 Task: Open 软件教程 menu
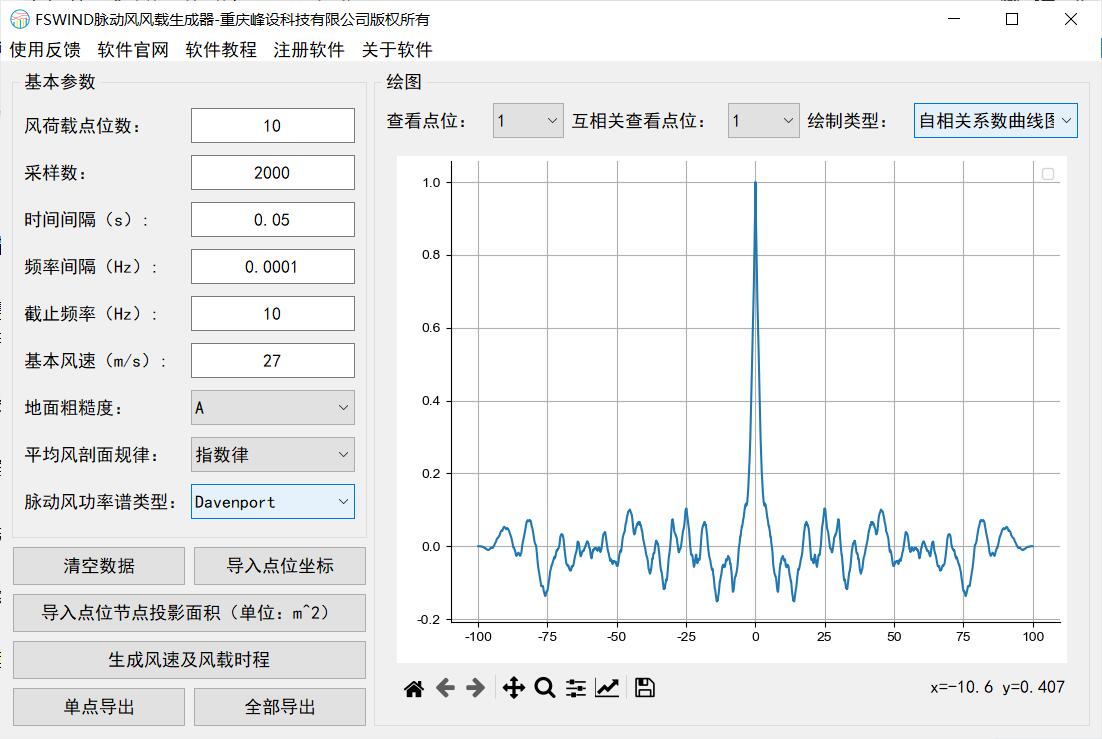coord(221,50)
